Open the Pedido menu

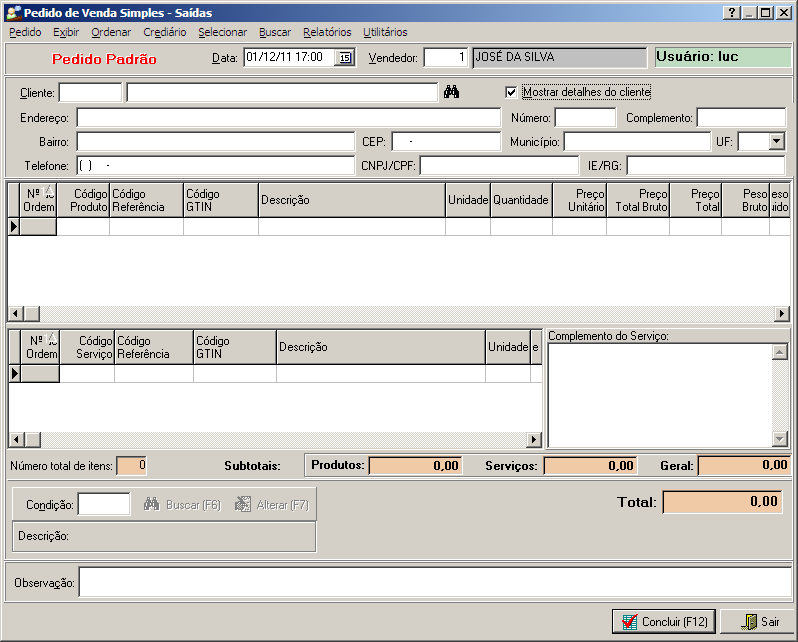tap(25, 32)
